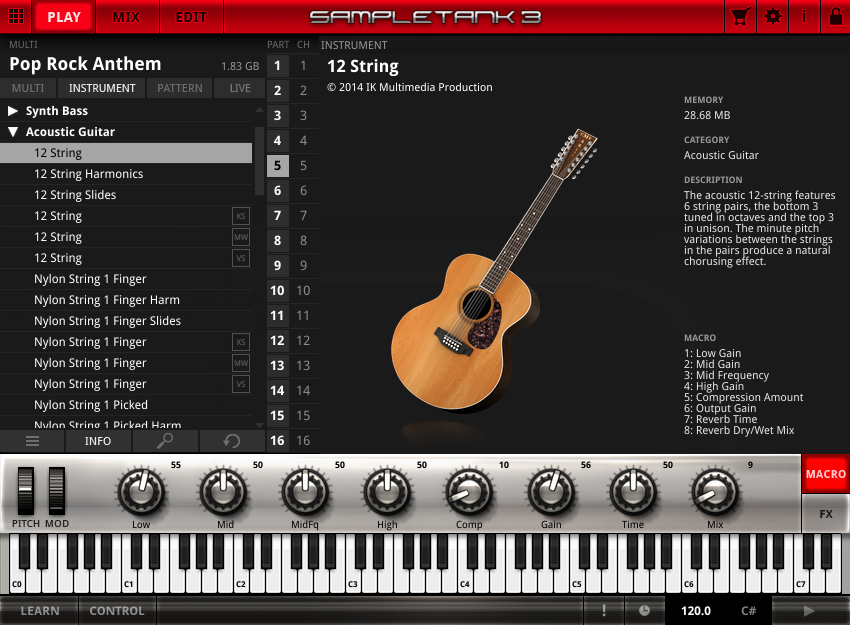Click MW badge on Nylon String 1 Finger

241,363
